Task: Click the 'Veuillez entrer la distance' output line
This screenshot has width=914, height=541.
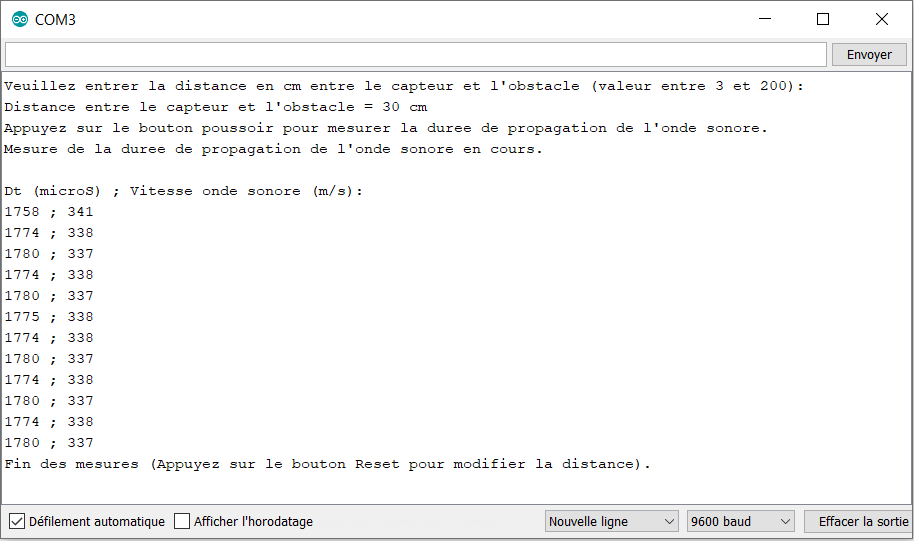Action: [403, 86]
